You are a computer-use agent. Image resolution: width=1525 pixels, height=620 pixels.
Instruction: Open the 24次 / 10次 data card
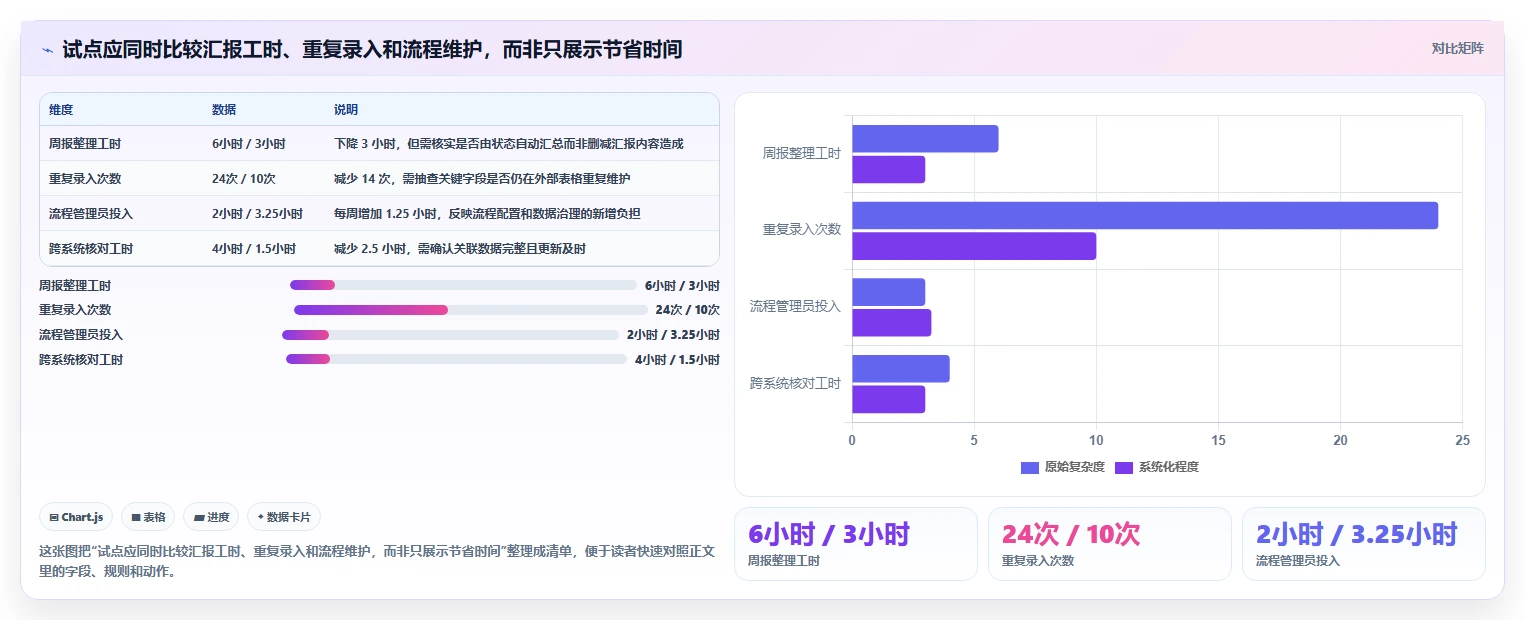(x=1110, y=544)
